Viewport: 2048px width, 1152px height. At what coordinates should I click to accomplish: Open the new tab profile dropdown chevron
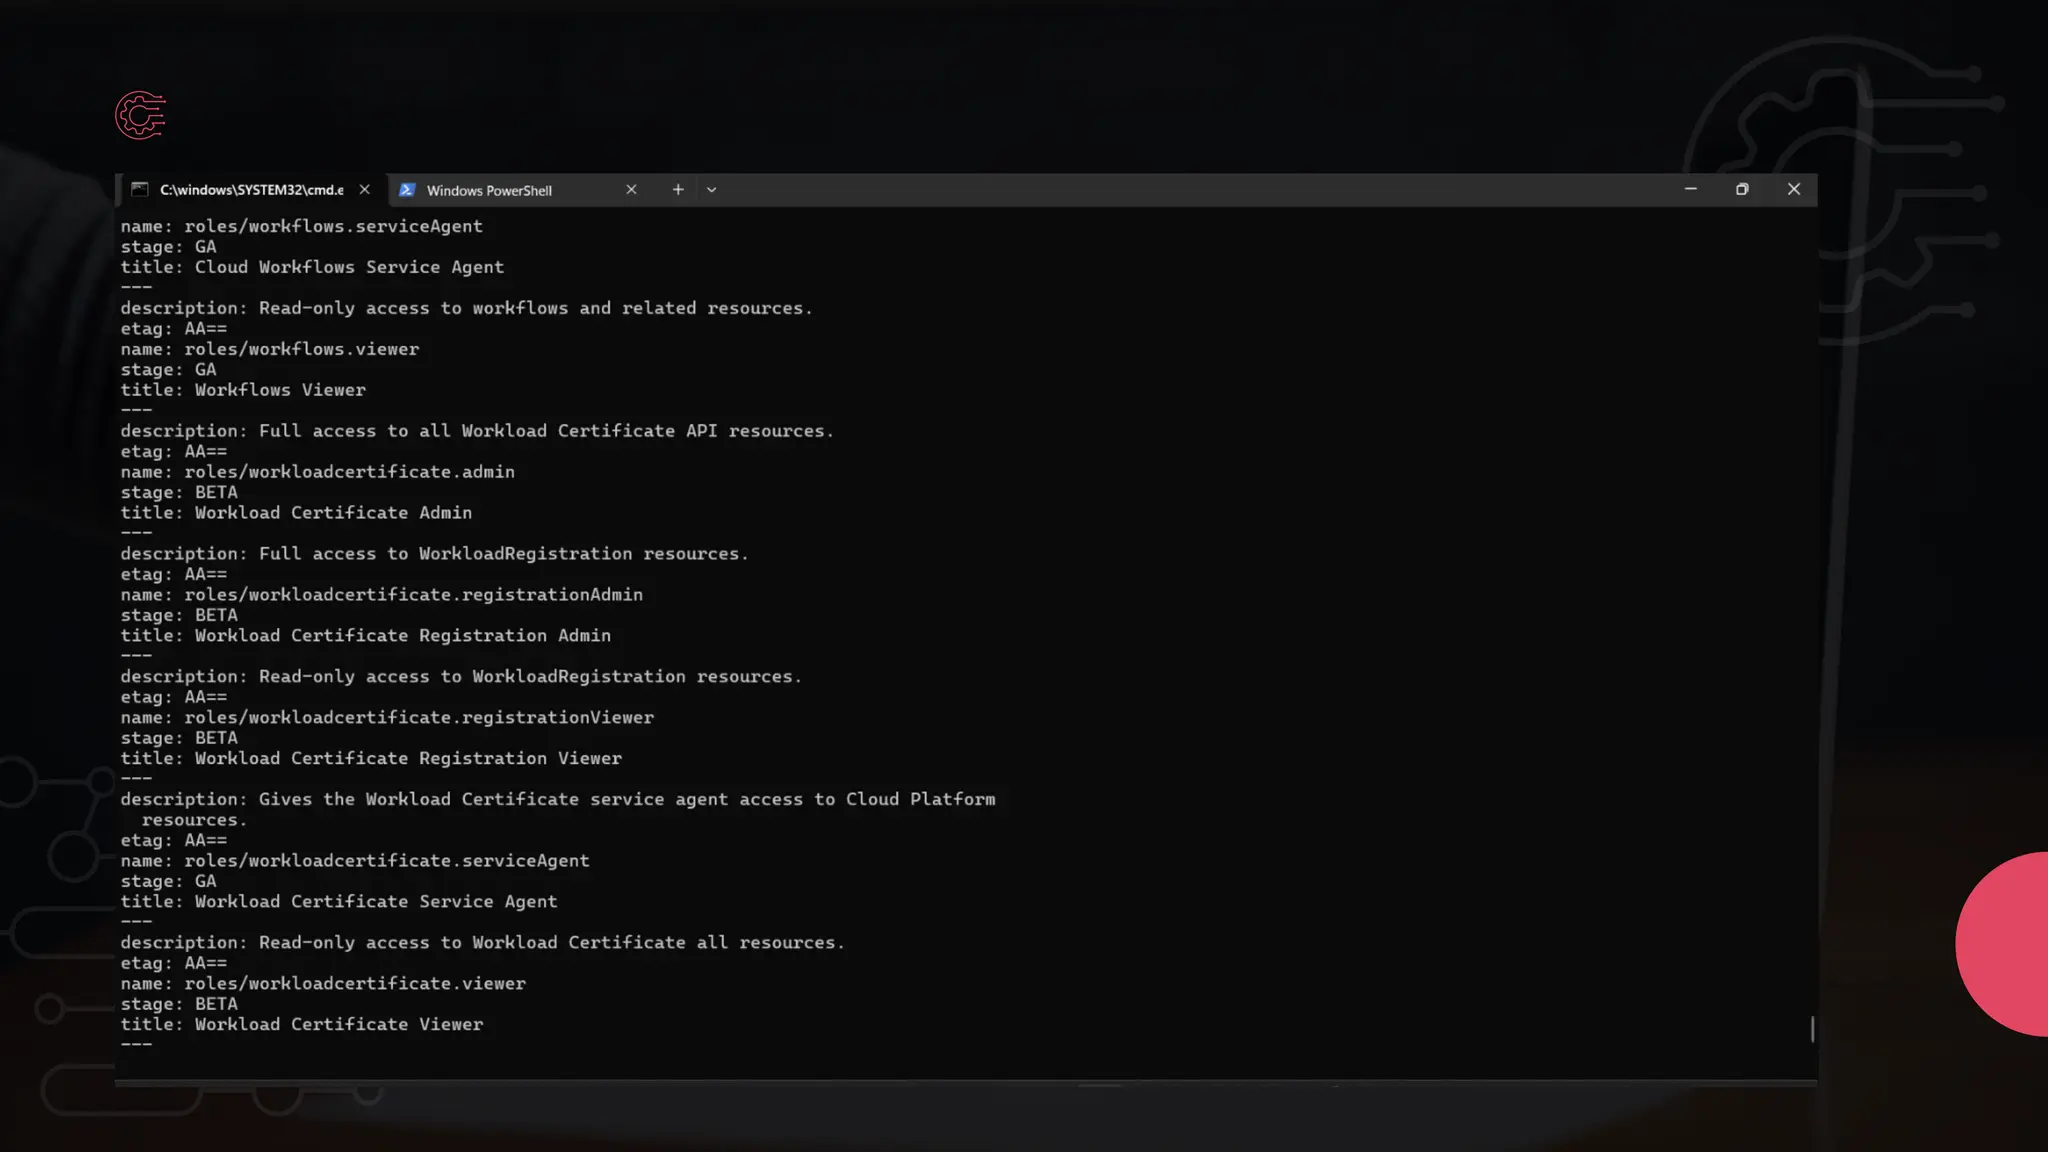pyautogui.click(x=711, y=189)
